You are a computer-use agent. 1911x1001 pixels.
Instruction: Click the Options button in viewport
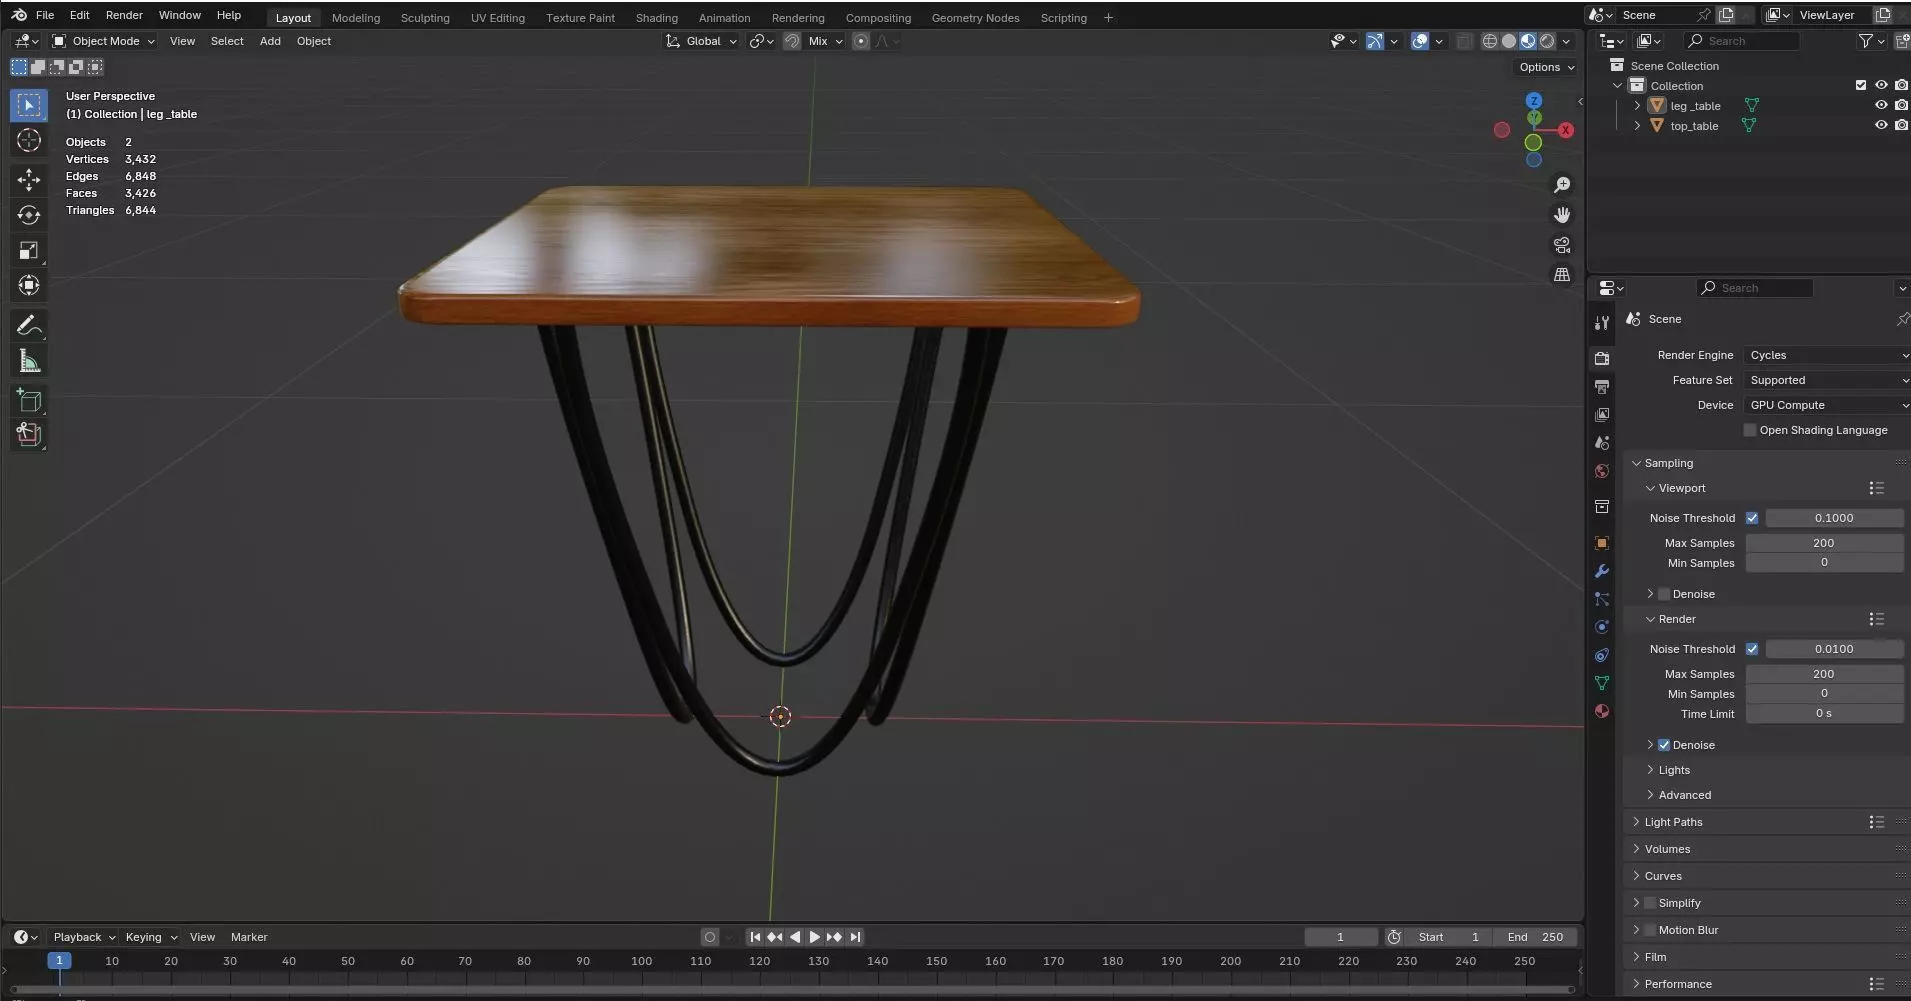[1545, 67]
